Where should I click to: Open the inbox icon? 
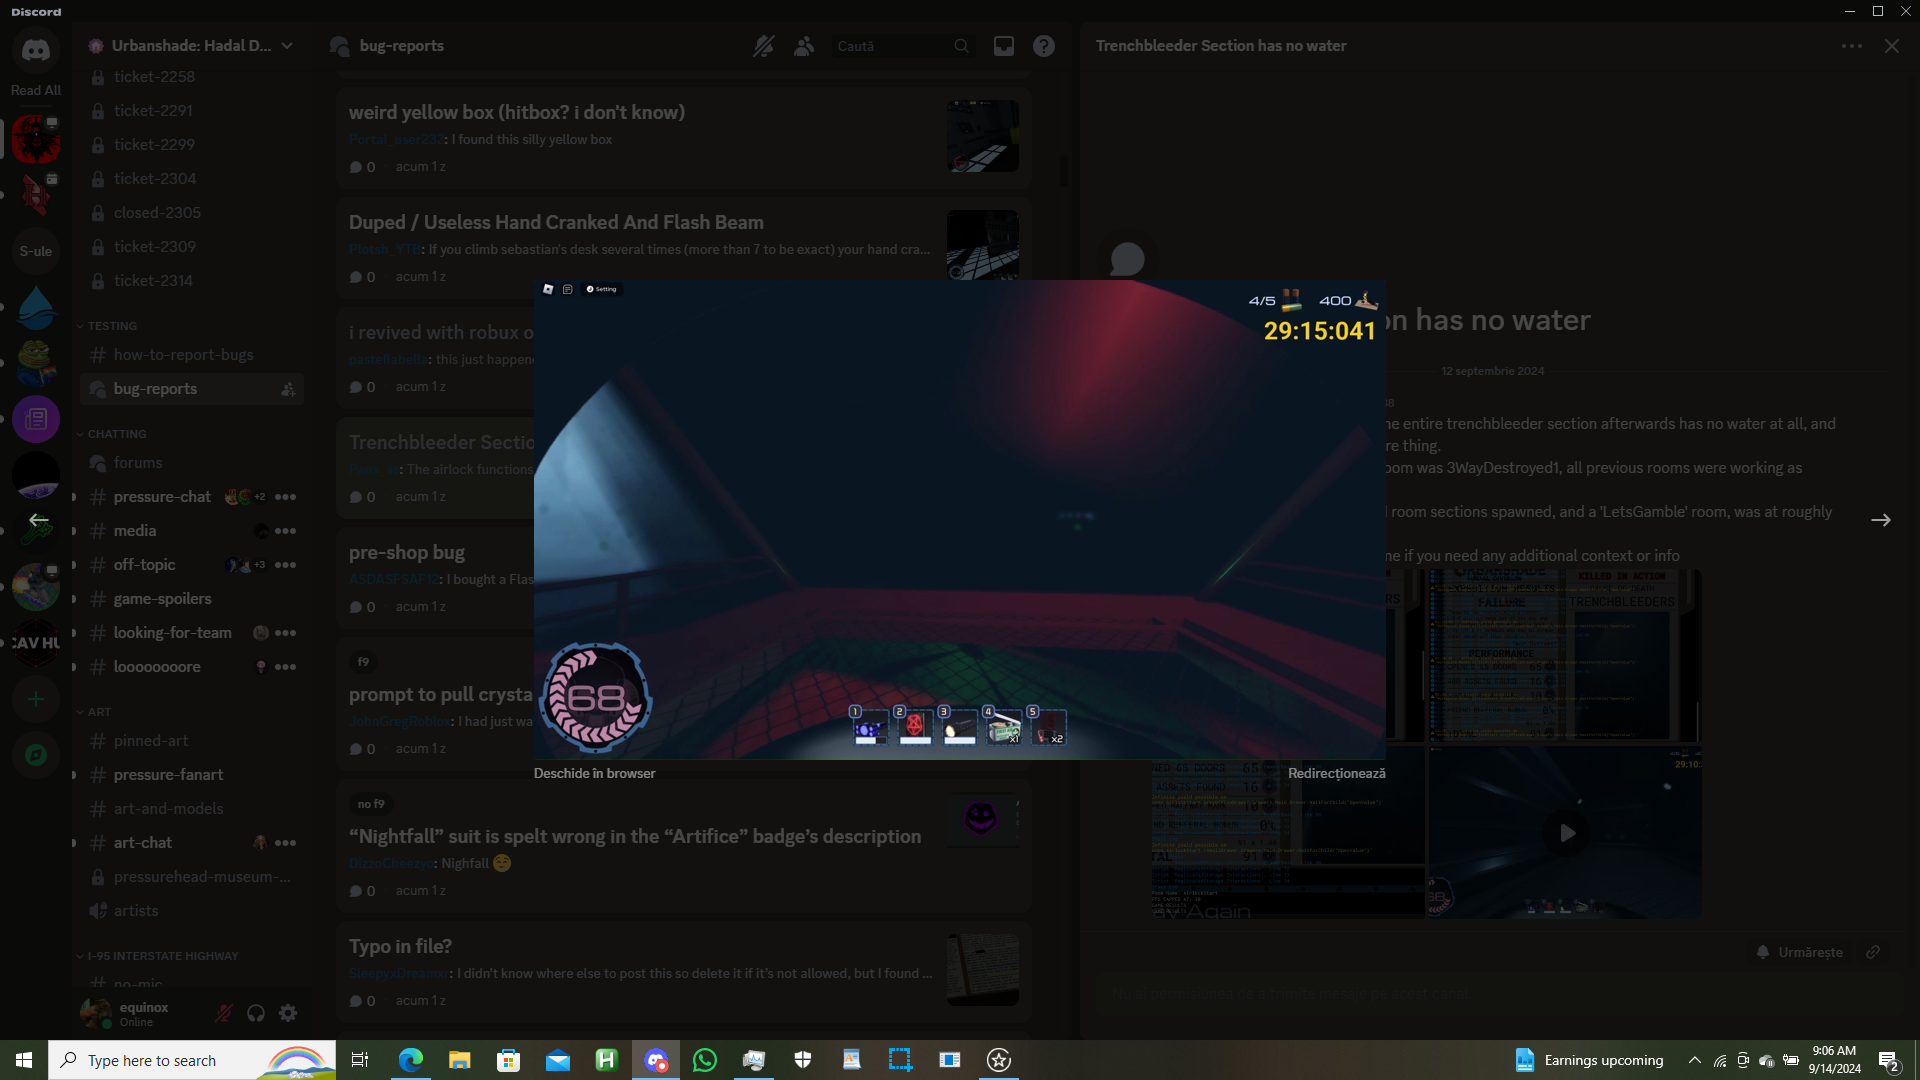point(1003,46)
